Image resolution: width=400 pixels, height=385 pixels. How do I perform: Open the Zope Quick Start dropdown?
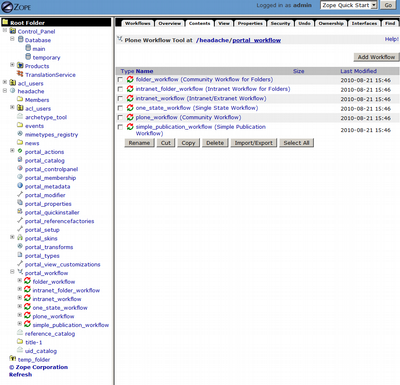(349, 5)
